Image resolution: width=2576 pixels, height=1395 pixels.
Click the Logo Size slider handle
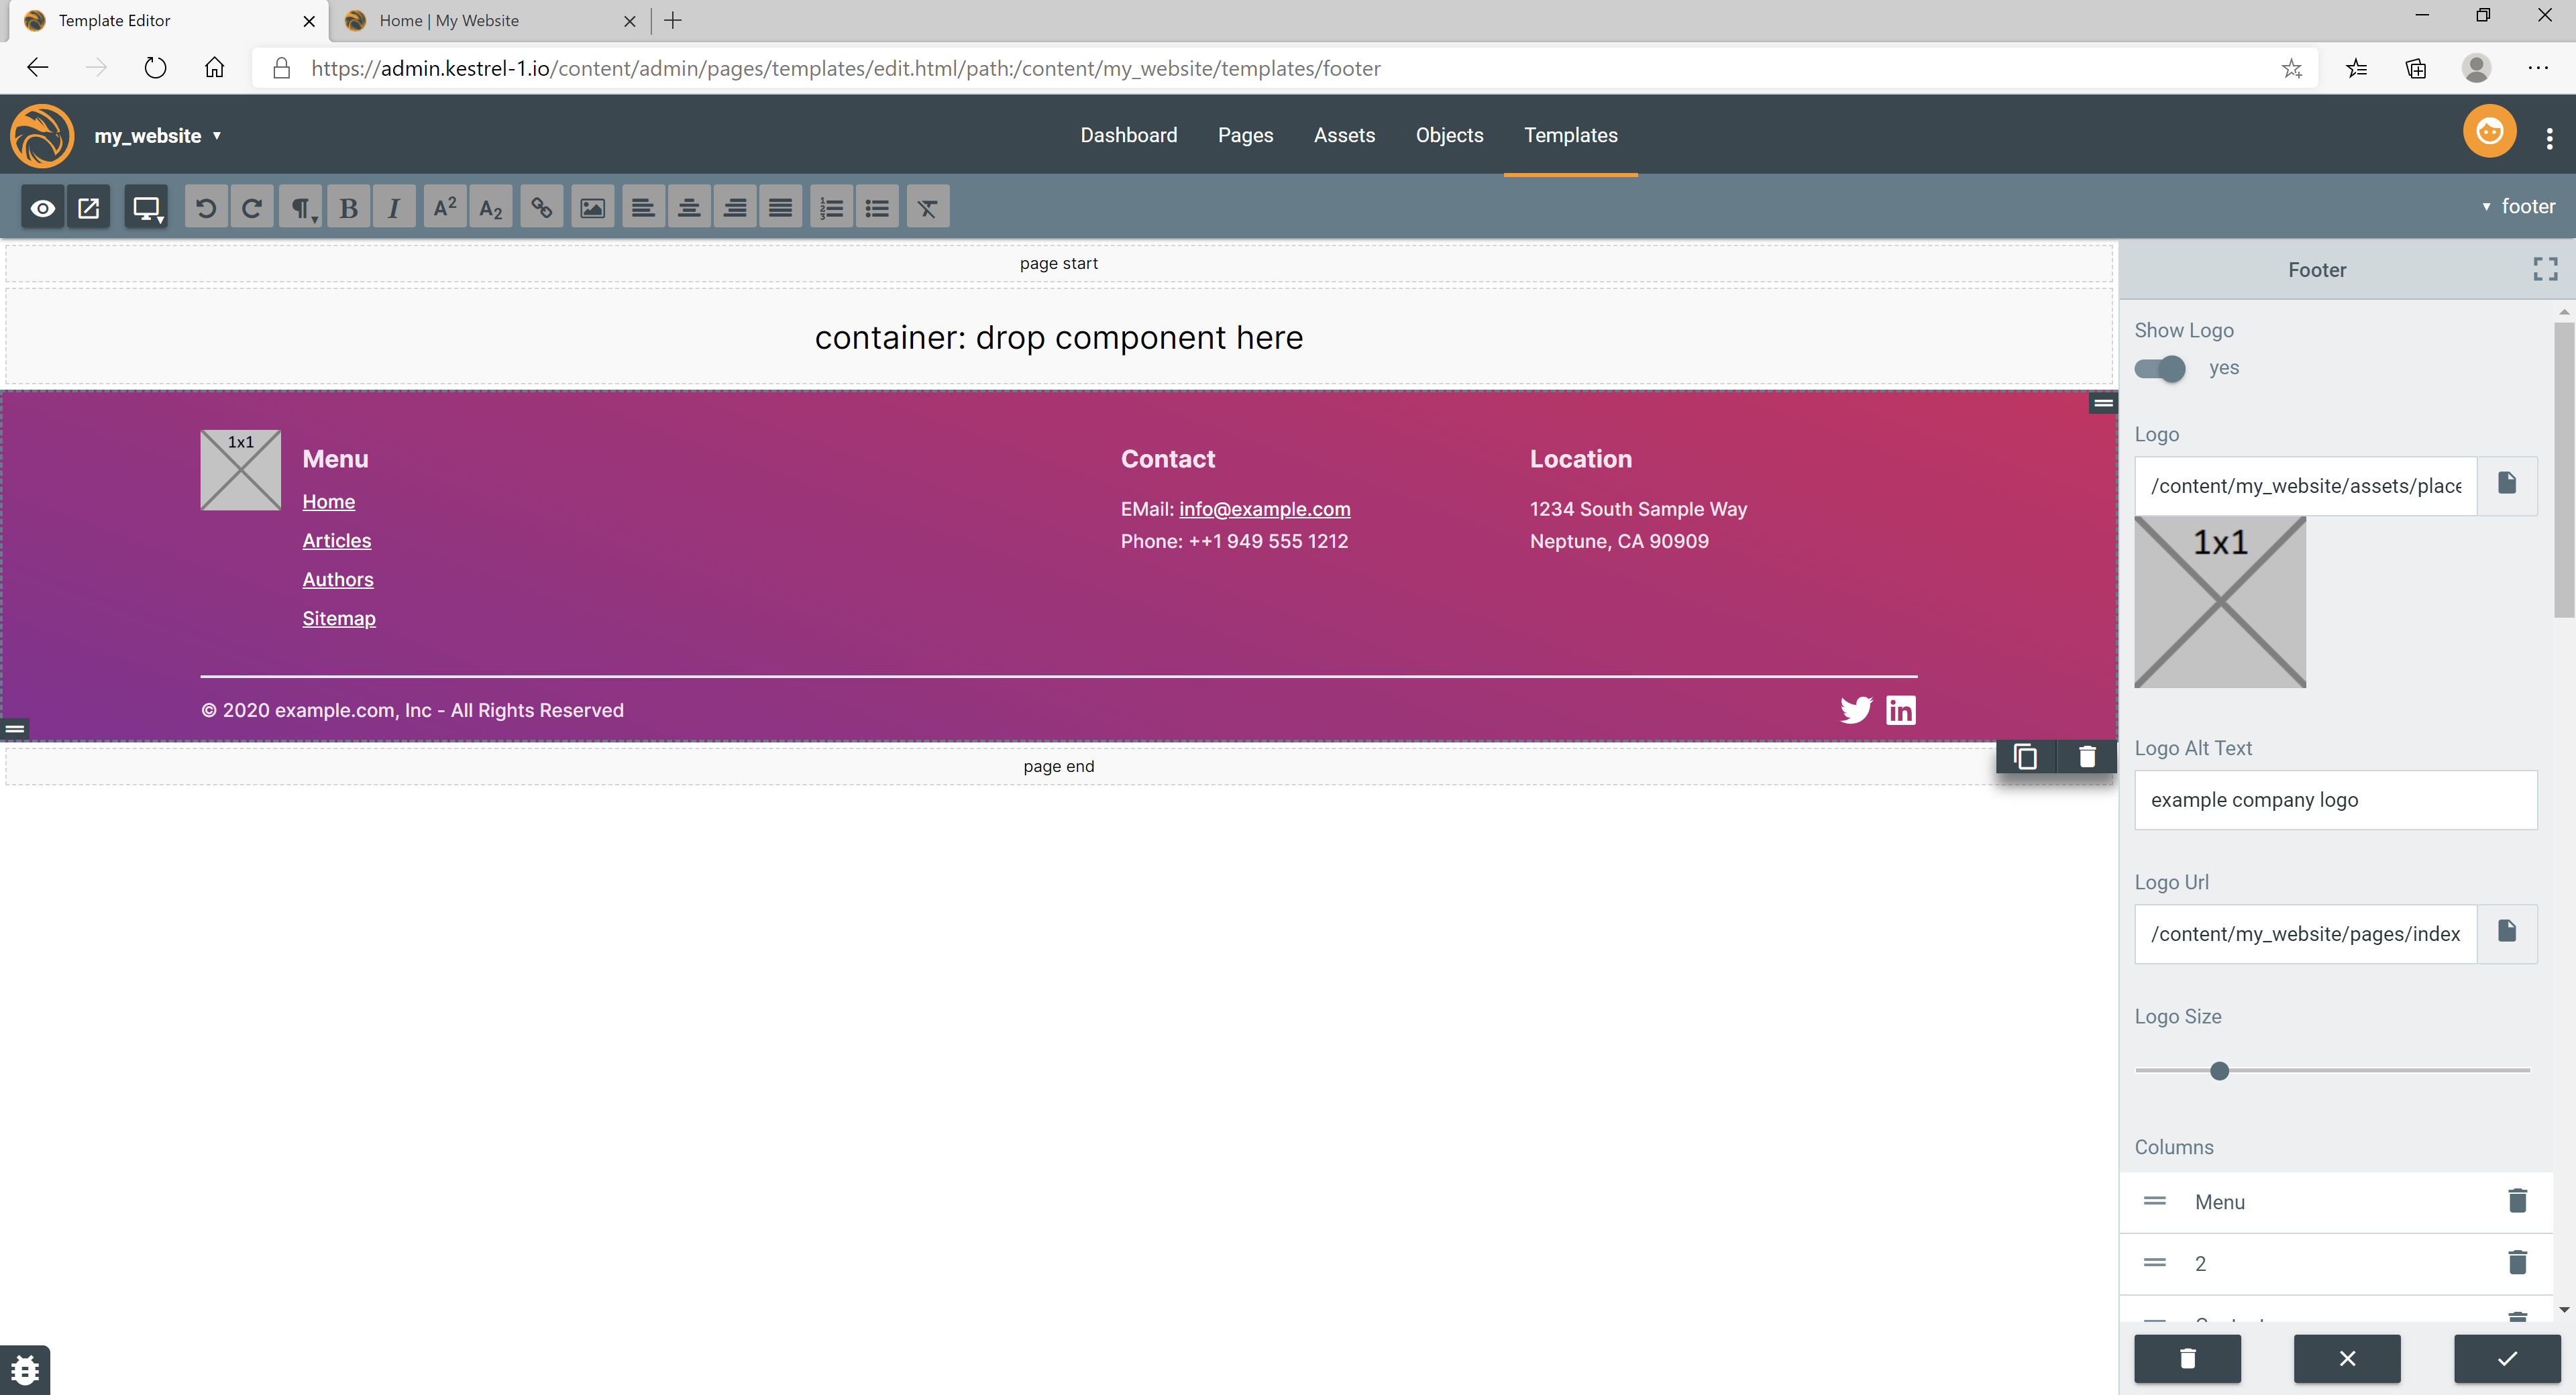2219,1071
